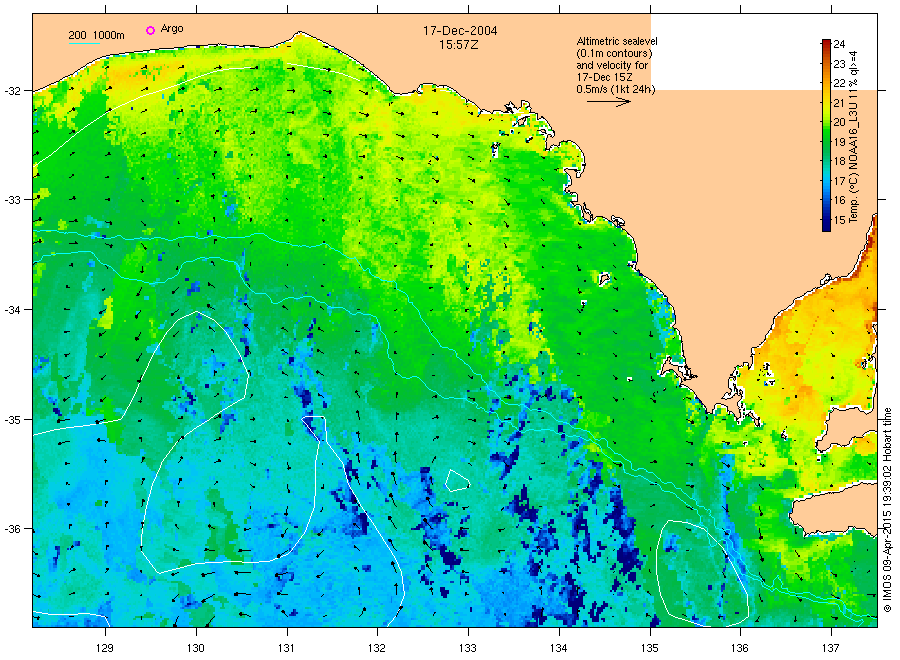Click the '-35' latitude axis label
The width and height of the screenshot is (900, 660).
click(x=12, y=420)
